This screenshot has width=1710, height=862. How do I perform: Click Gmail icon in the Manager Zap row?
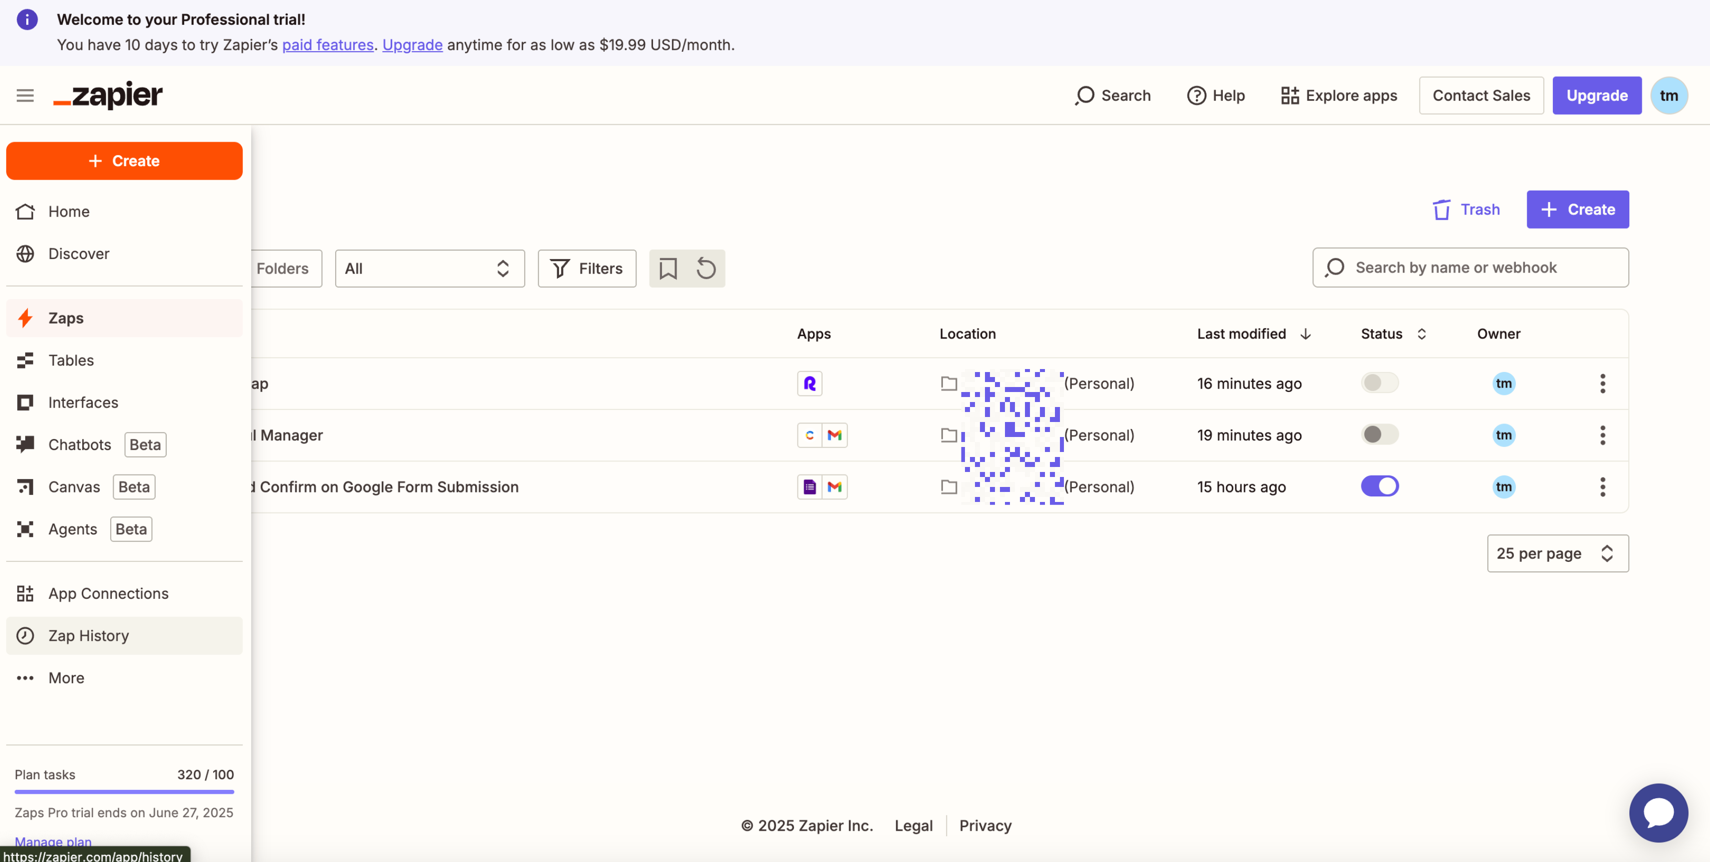pyautogui.click(x=834, y=435)
